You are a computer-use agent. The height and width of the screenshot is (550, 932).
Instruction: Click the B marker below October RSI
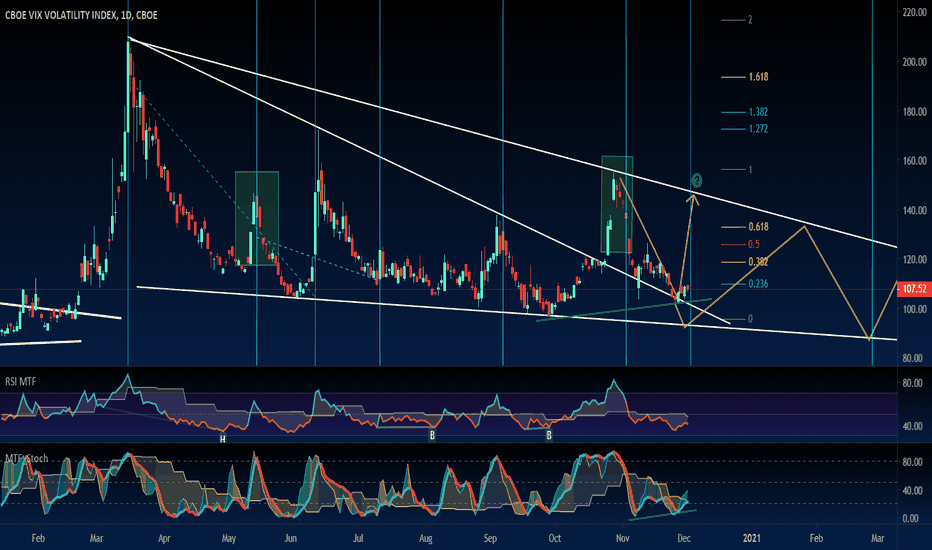549,435
